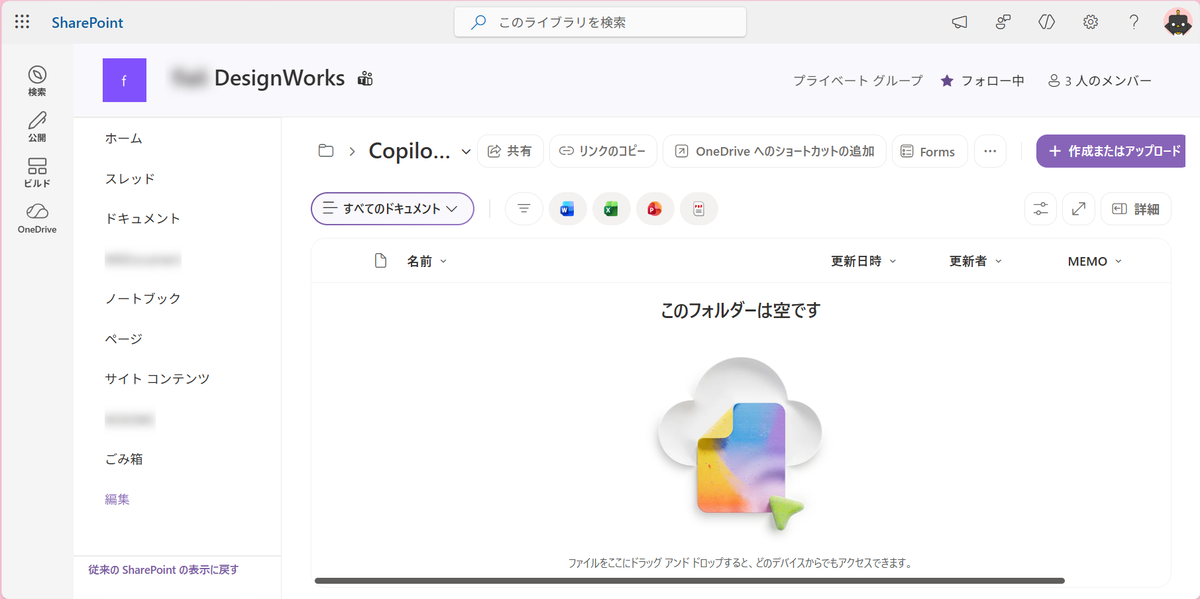The image size is (1200, 599).
Task: Open the megaphone announcements icon
Action: (x=959, y=22)
